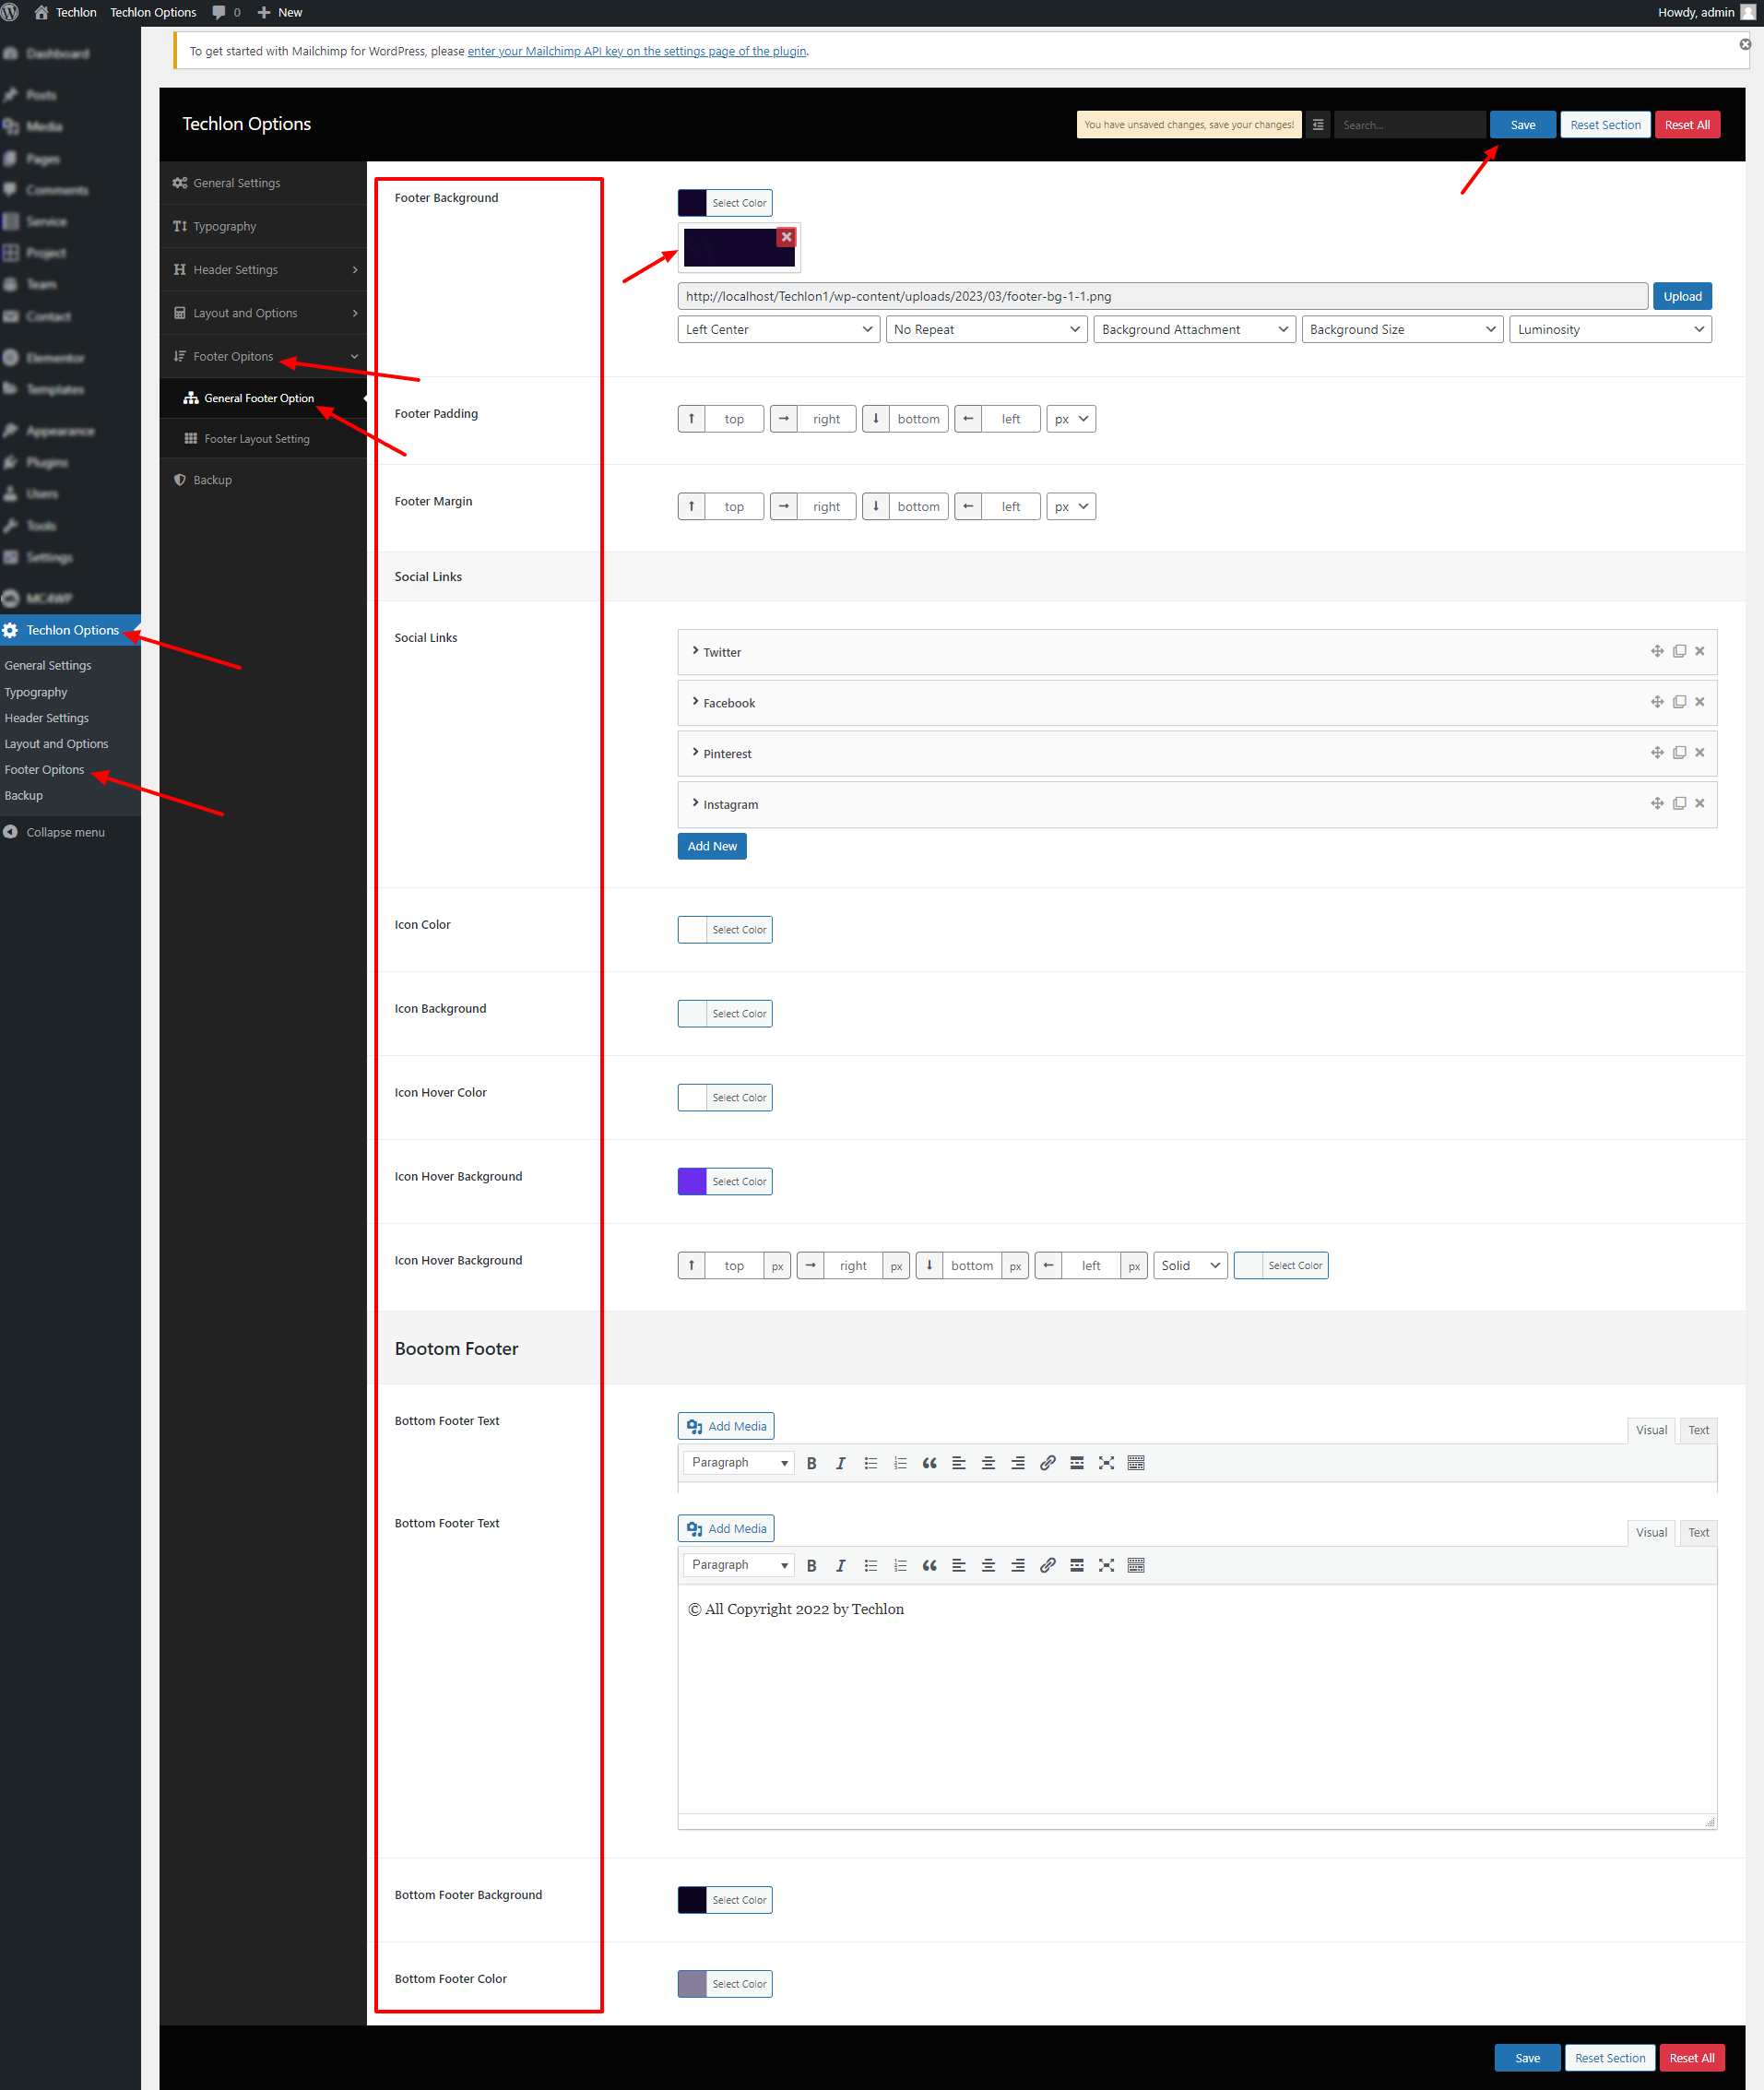Open the Mailchimp API key settings link
Image resolution: width=1764 pixels, height=2090 pixels.
636,51
